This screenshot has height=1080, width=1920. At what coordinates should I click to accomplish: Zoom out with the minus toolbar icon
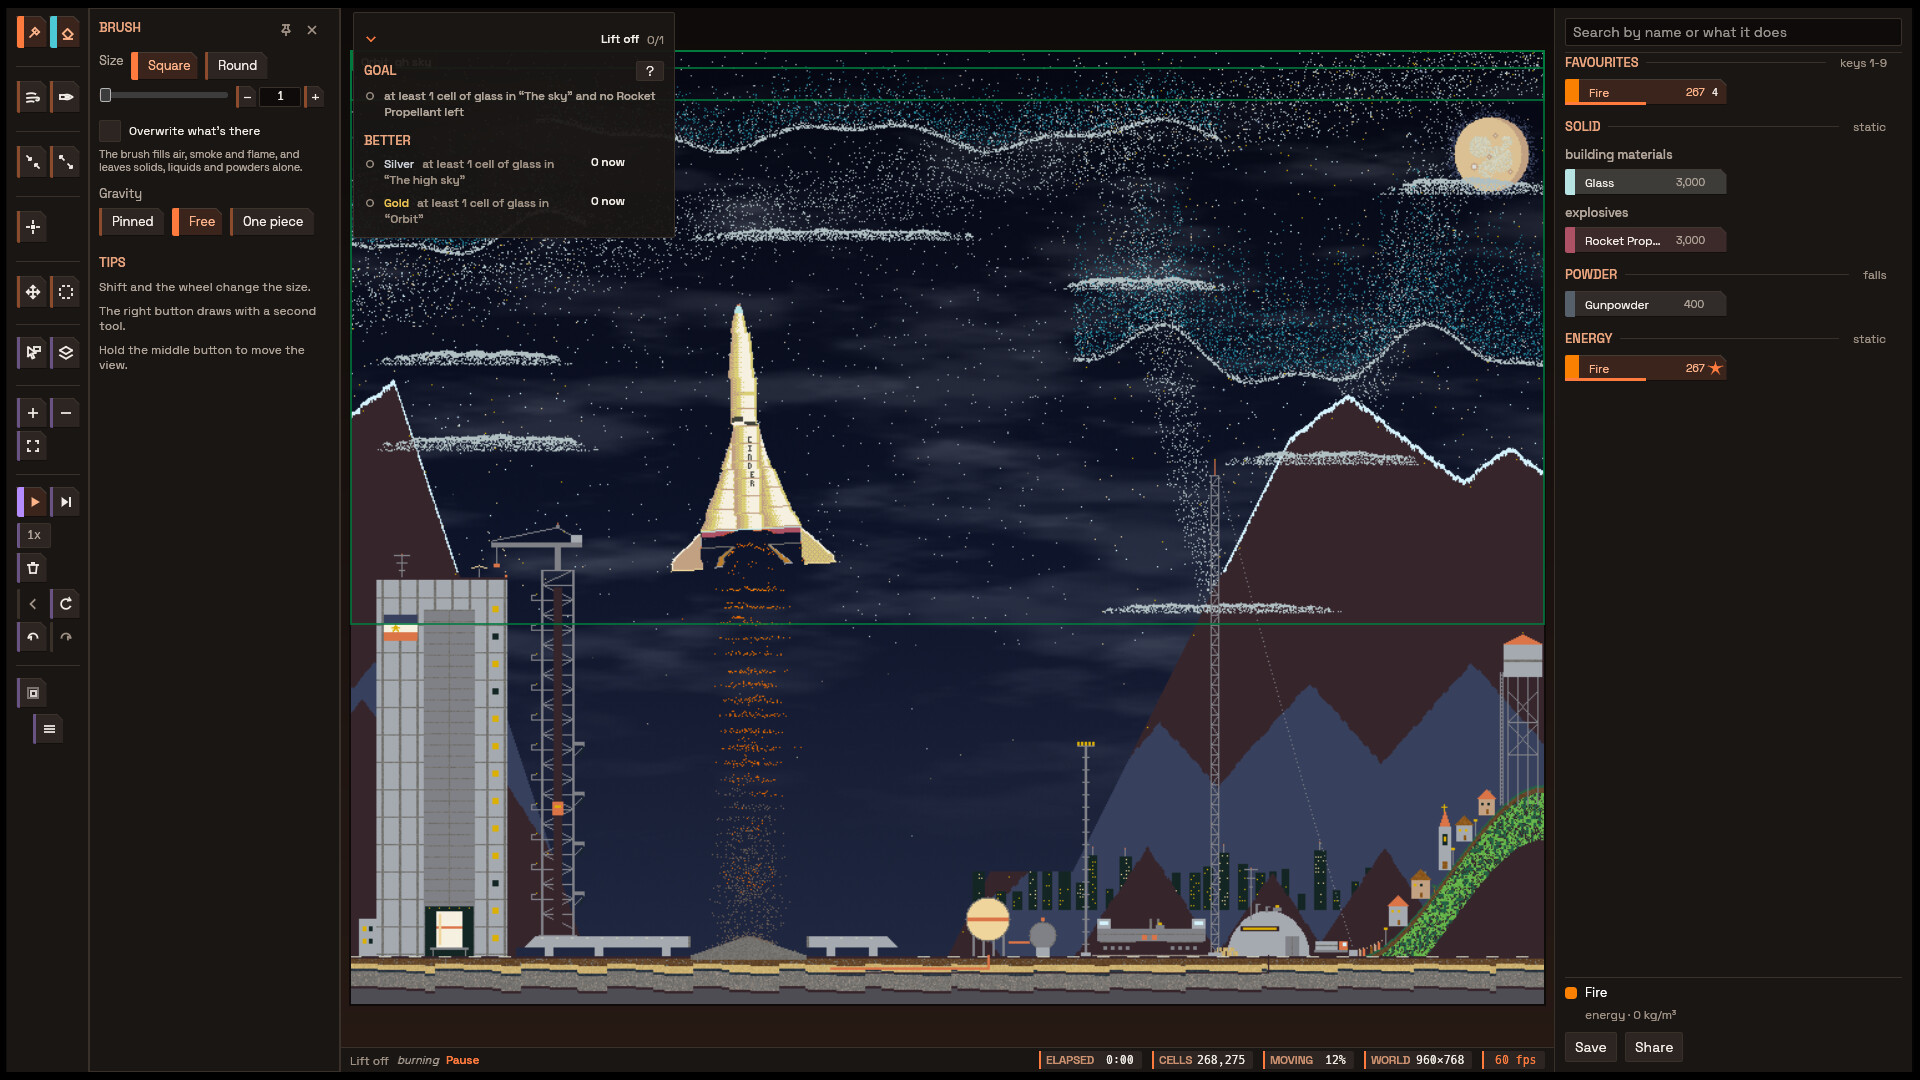pos(66,413)
